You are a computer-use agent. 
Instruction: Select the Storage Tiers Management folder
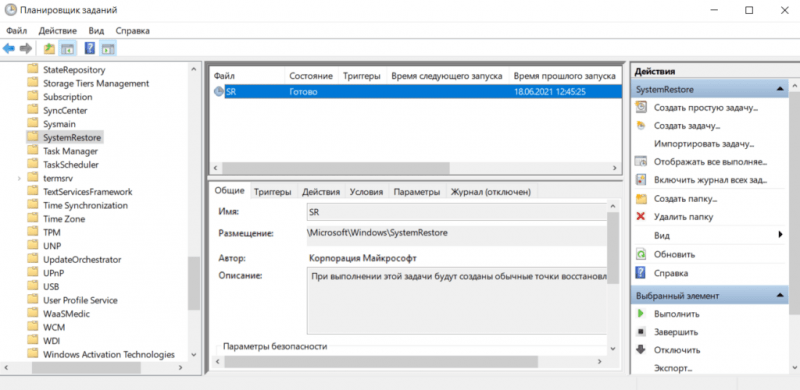pyautogui.click(x=96, y=83)
